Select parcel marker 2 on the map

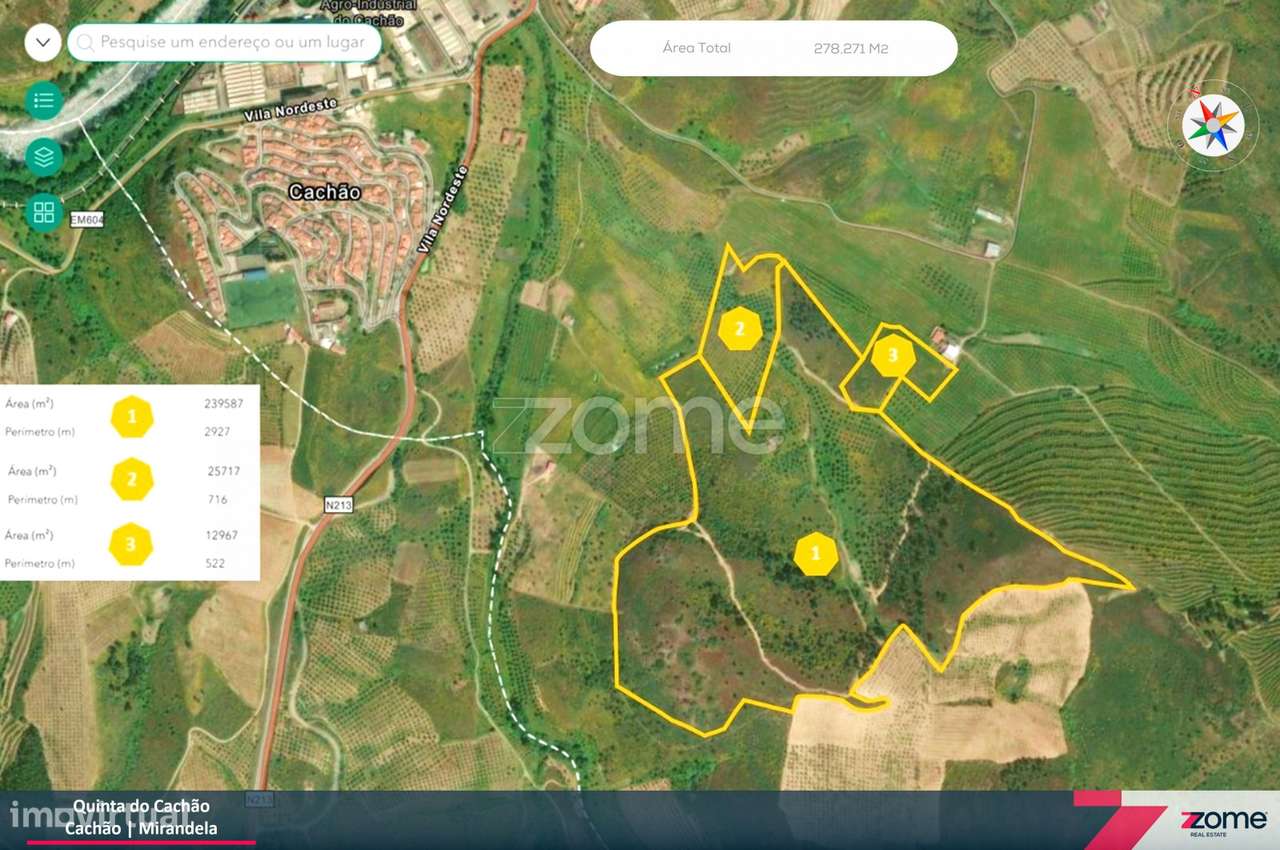pyautogui.click(x=739, y=326)
